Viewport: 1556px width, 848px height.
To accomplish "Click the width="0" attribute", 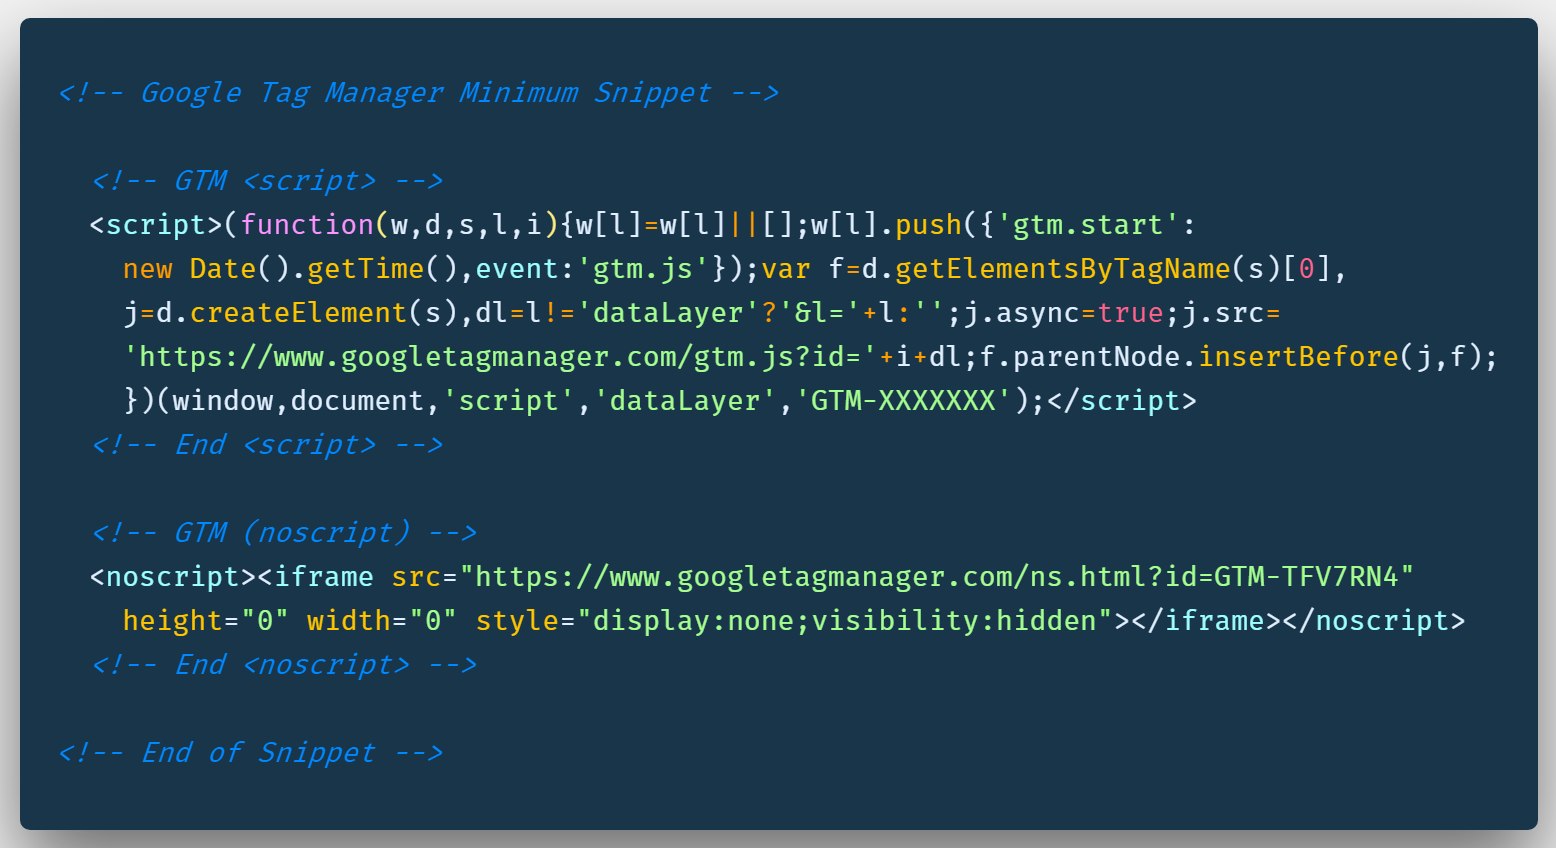I will point(382,621).
